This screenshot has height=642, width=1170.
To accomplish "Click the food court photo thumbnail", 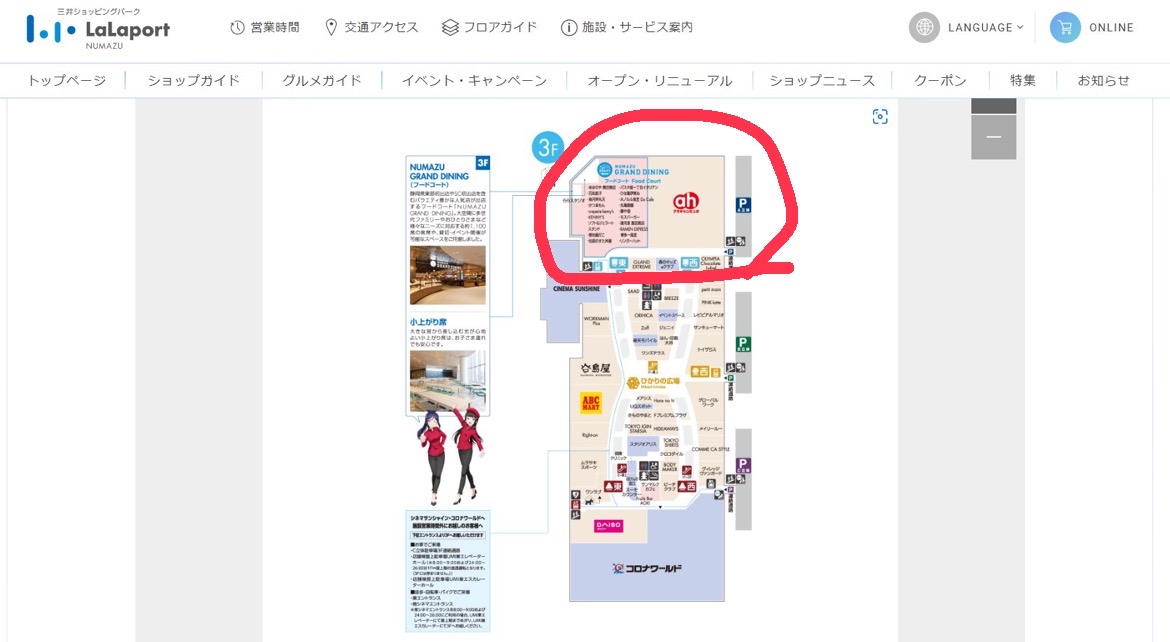I will (x=448, y=275).
